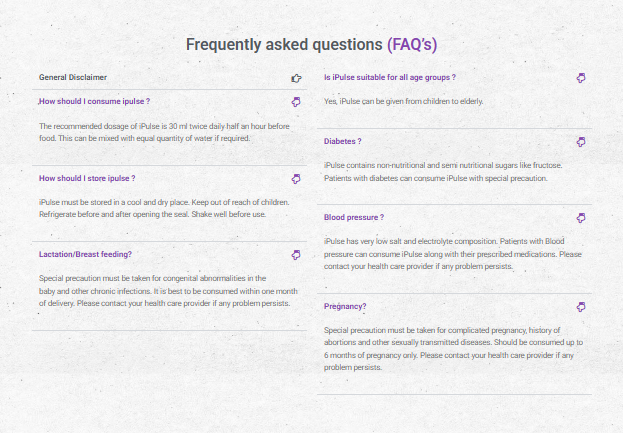Toggle the "Lactation/Breast feeding?" question title
623x433 pixels.
(x=85, y=255)
